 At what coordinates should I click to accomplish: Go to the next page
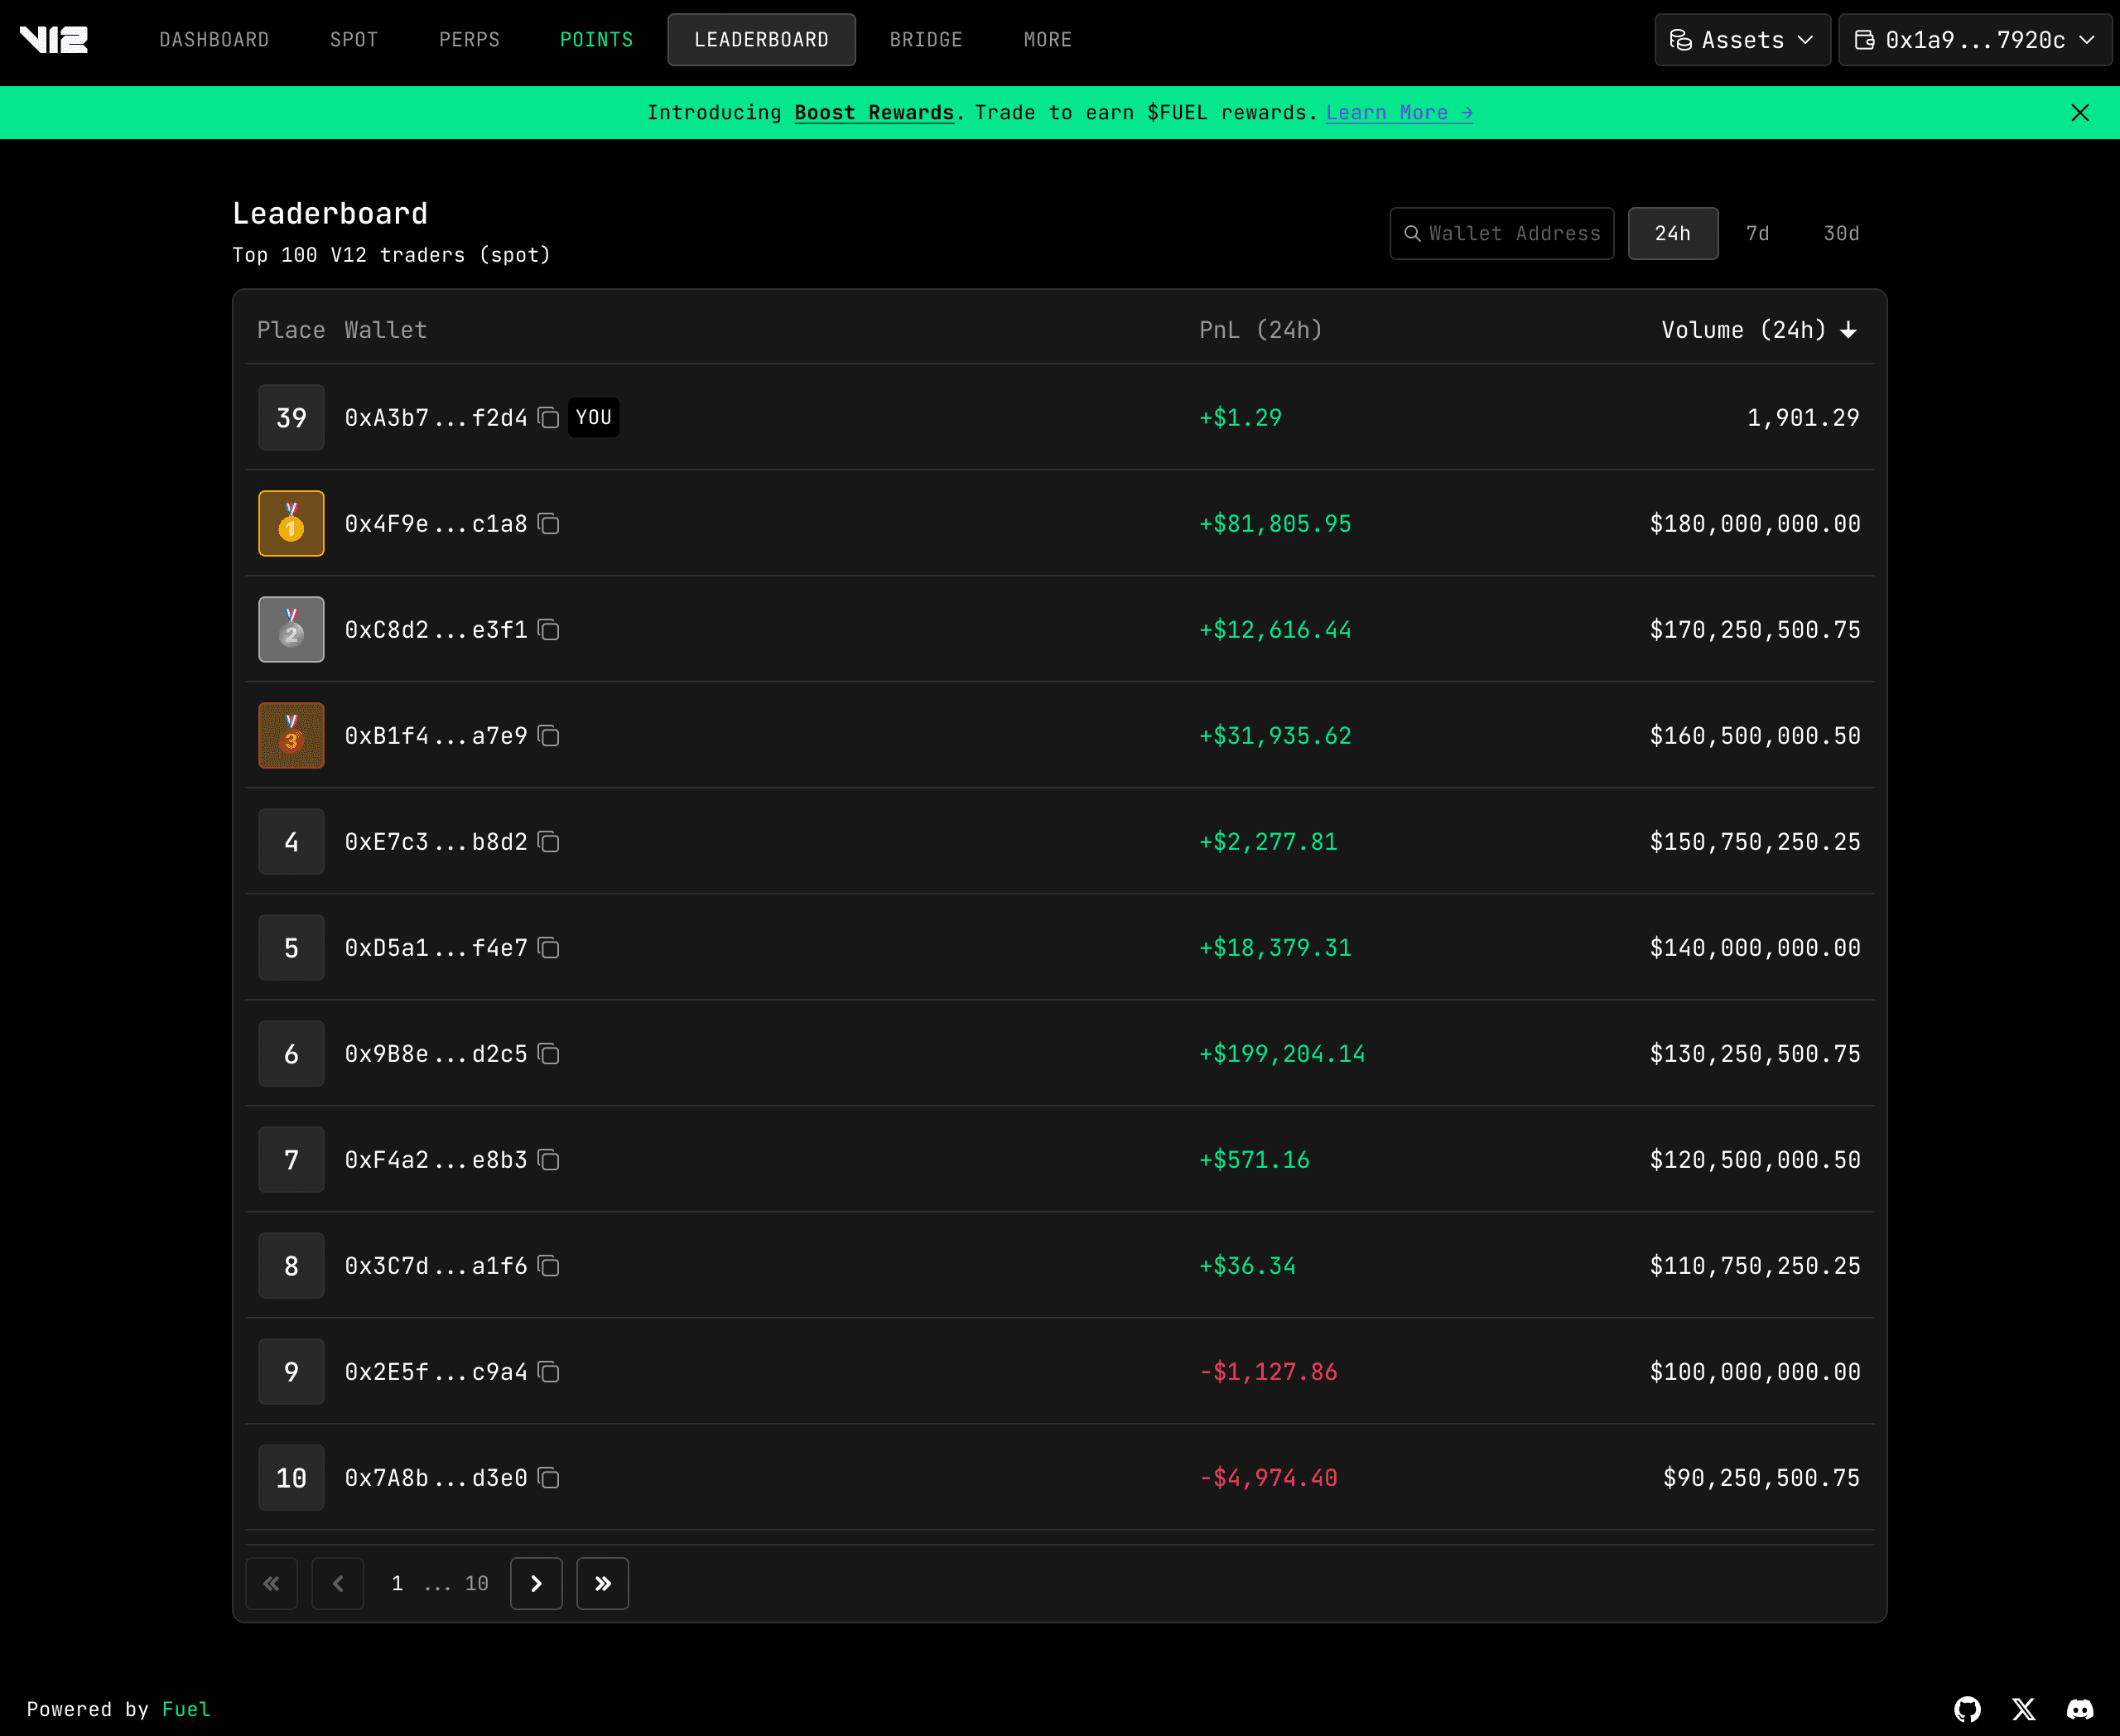coord(536,1583)
